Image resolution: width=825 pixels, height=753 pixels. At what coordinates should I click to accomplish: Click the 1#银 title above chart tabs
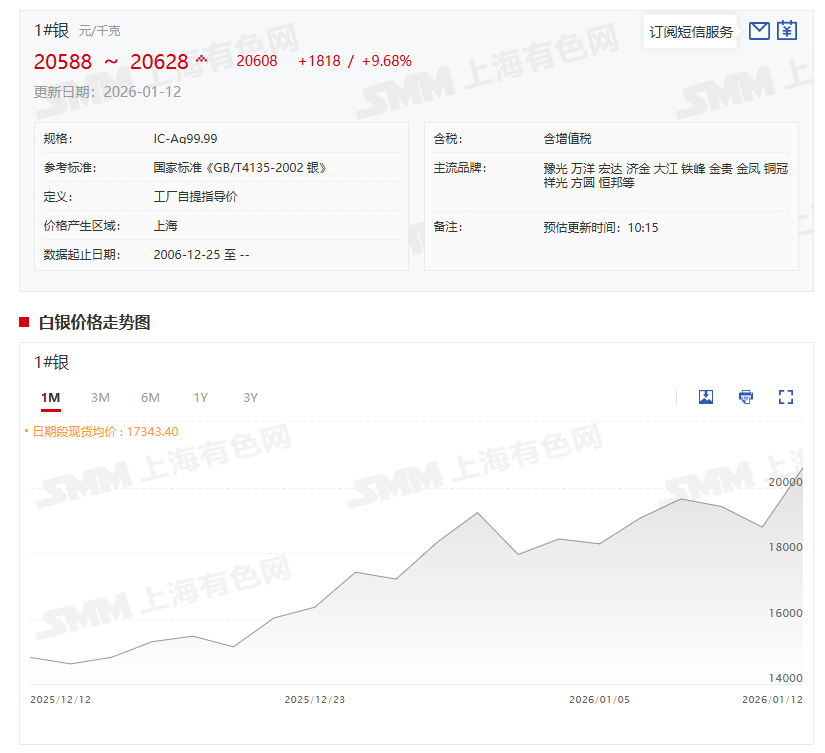click(52, 363)
